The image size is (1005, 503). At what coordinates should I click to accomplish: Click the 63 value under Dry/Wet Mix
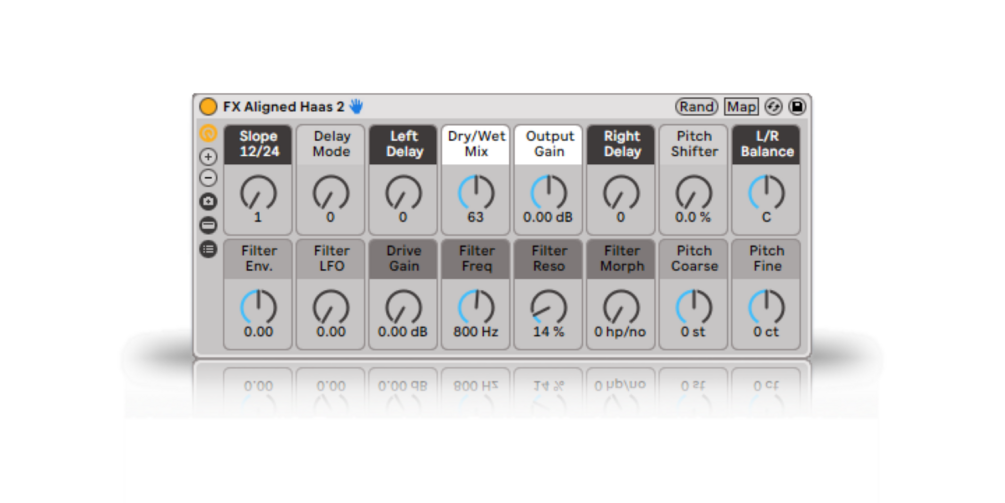(476, 218)
